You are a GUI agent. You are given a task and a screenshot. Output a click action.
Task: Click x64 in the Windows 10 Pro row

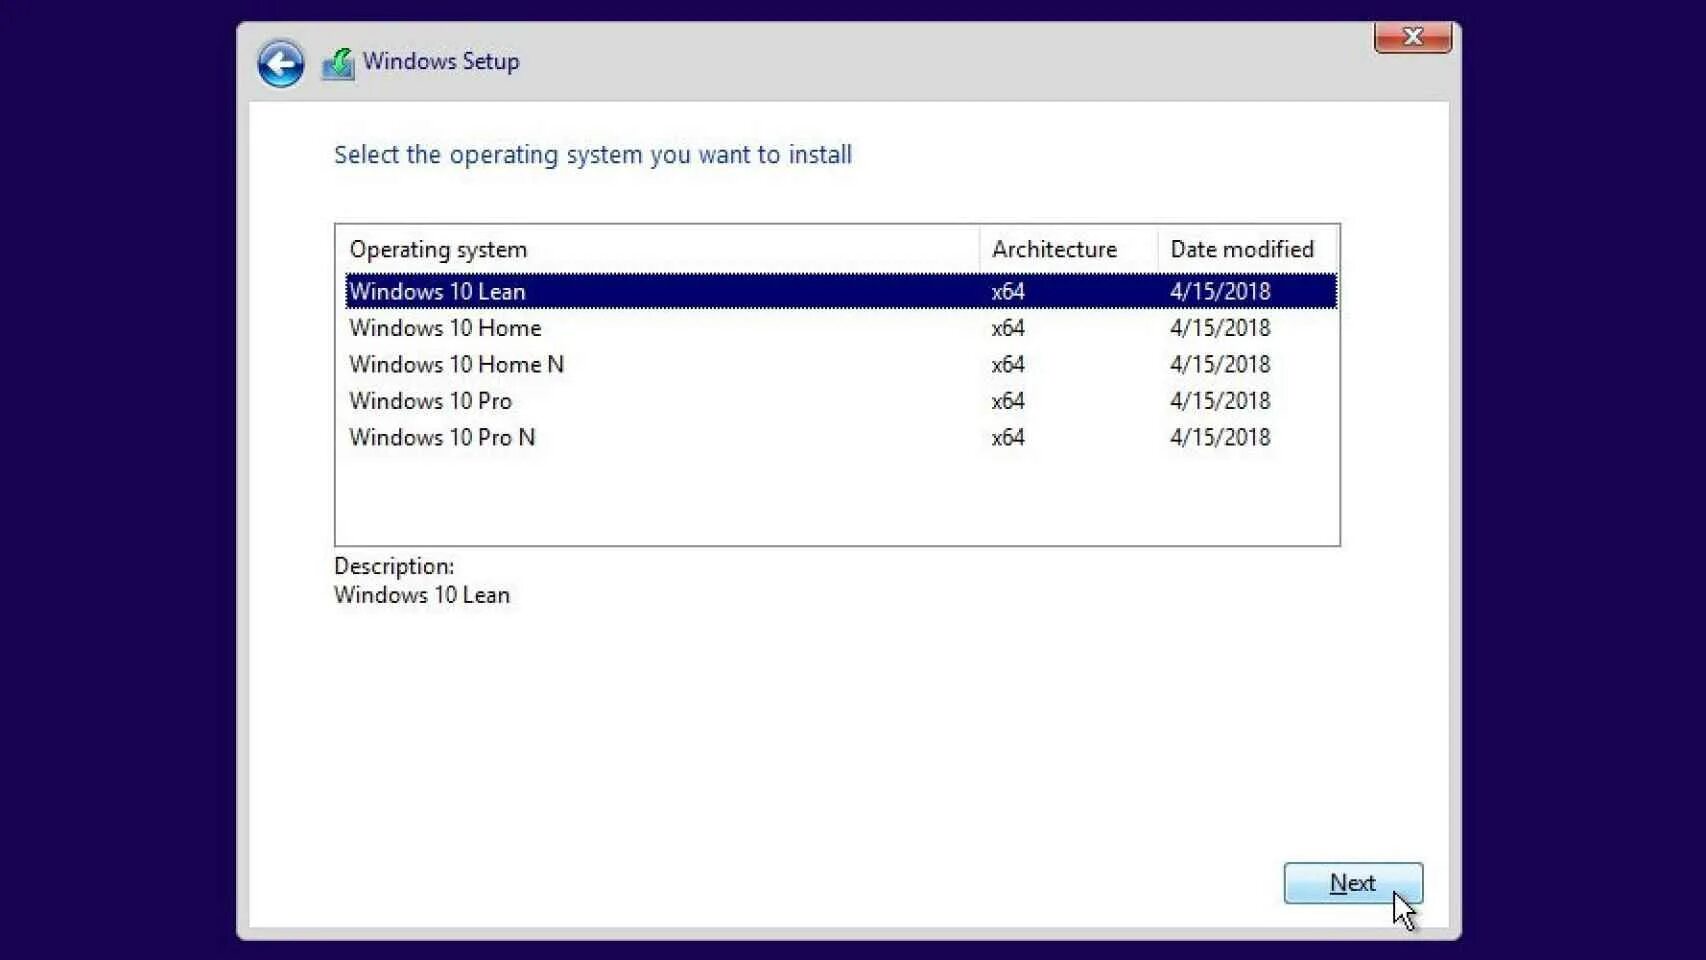[x=1008, y=401]
